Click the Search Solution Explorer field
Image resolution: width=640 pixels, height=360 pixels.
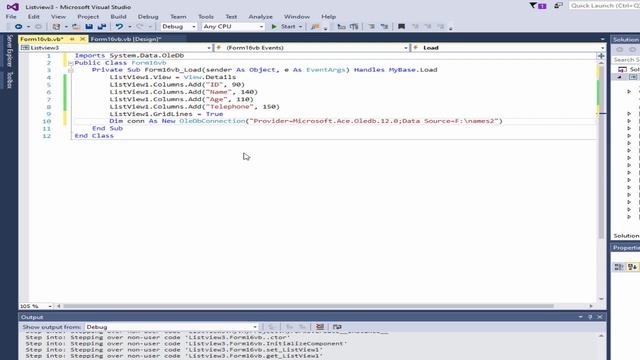click(x=626, y=60)
